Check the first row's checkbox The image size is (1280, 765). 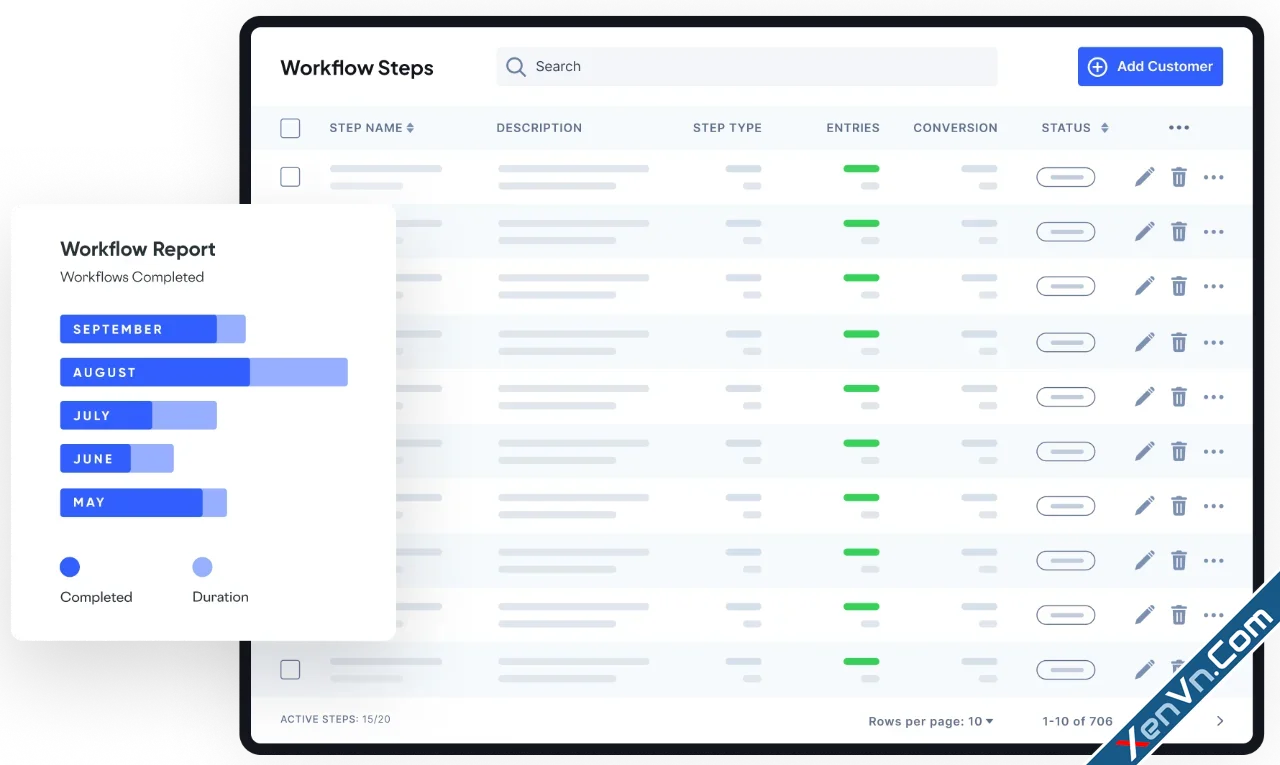click(290, 177)
